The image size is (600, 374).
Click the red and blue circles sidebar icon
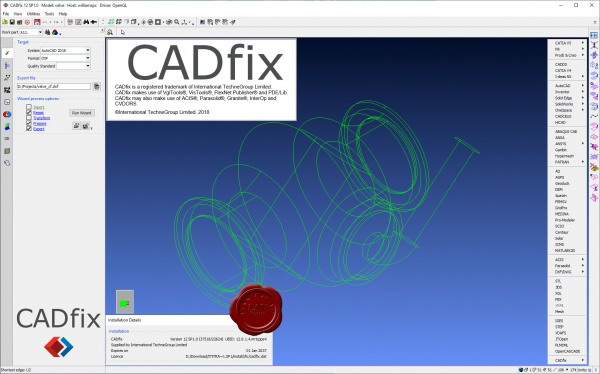coord(7,114)
